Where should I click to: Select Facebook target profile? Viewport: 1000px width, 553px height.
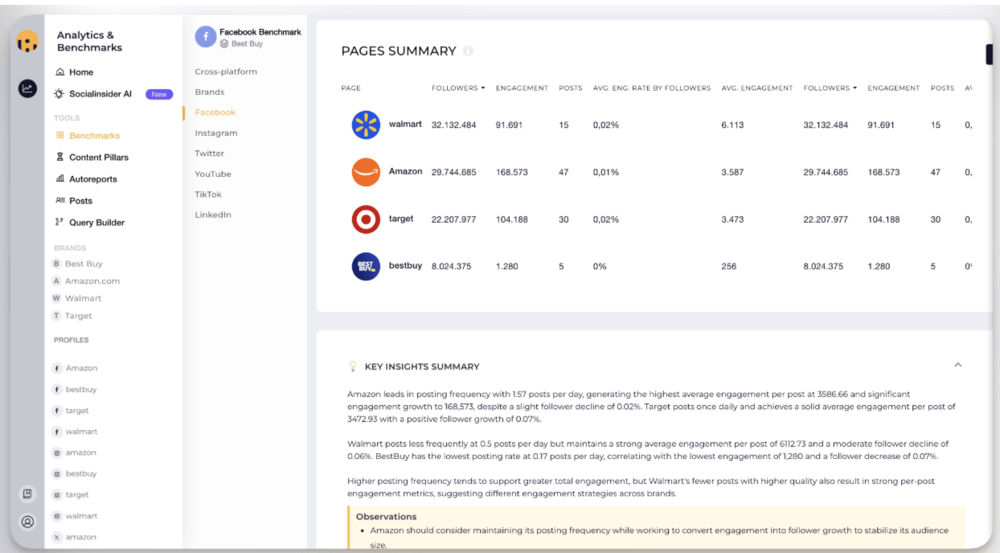click(77, 410)
